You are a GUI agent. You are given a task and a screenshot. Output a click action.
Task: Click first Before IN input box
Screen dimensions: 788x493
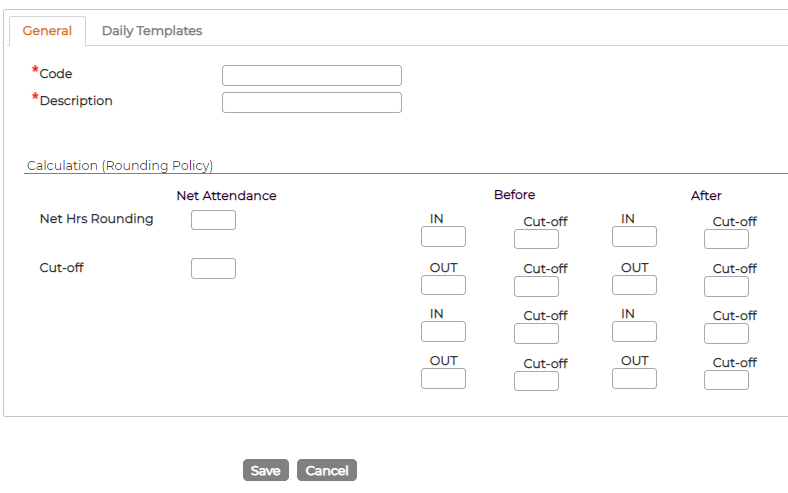tap(443, 236)
